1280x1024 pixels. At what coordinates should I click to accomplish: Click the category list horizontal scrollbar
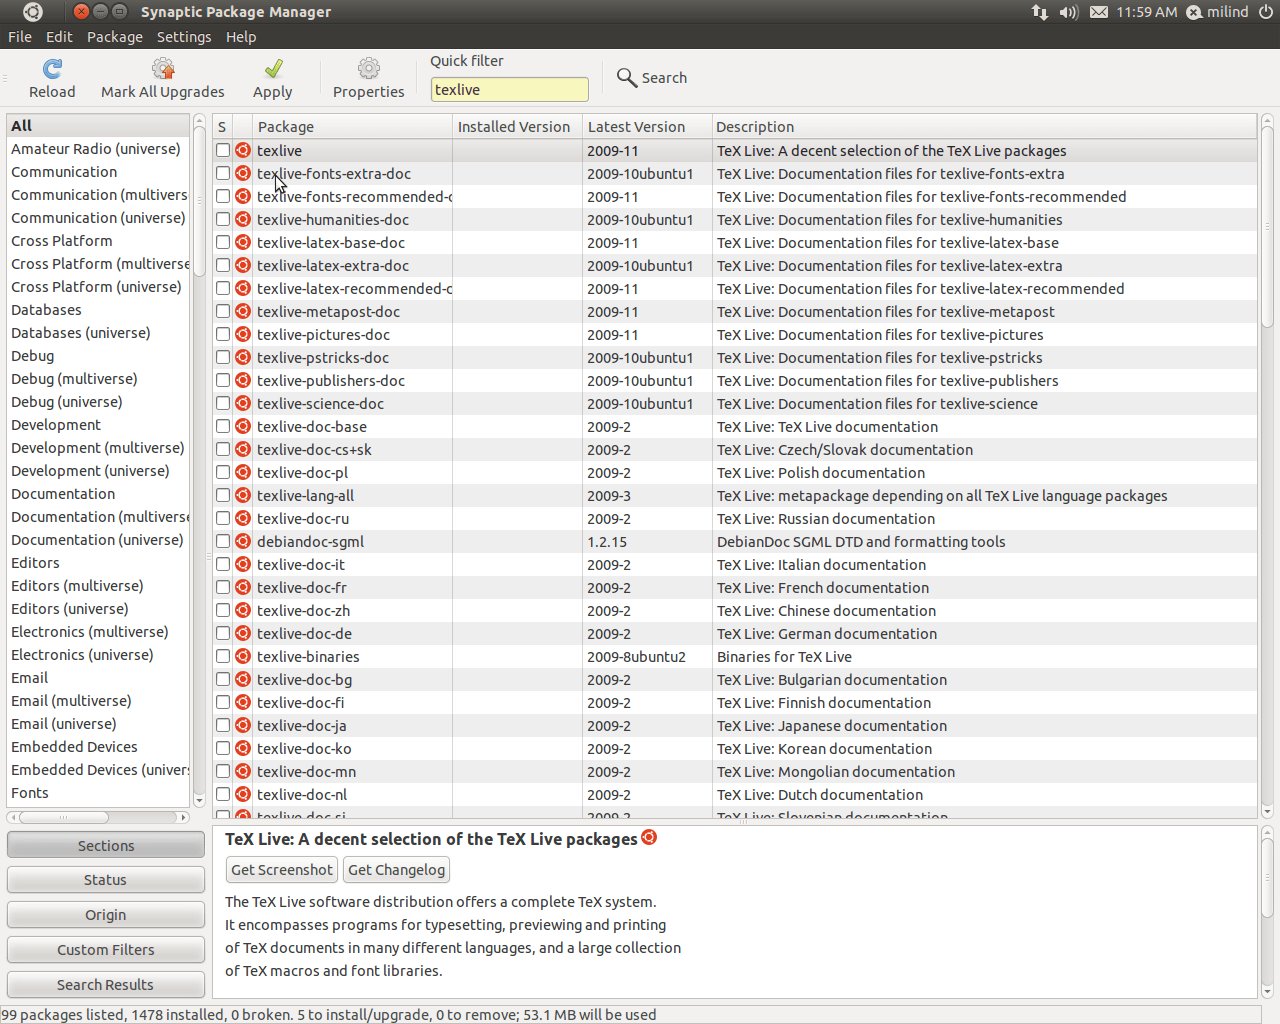[x=63, y=817]
